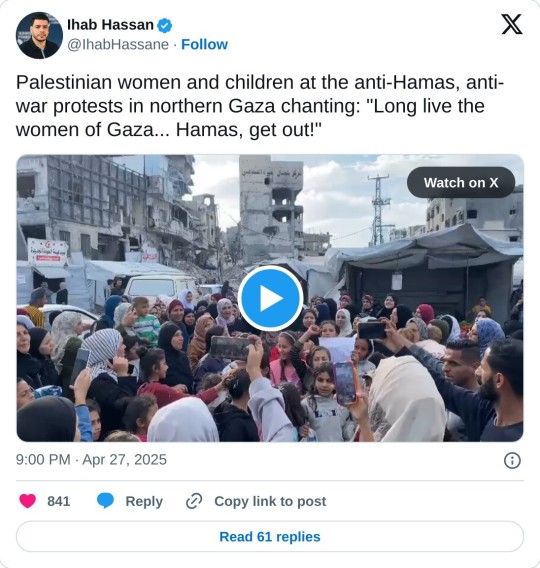This screenshot has width=540, height=568.
Task: Click the chain link icon
Action: pyautogui.click(x=194, y=501)
